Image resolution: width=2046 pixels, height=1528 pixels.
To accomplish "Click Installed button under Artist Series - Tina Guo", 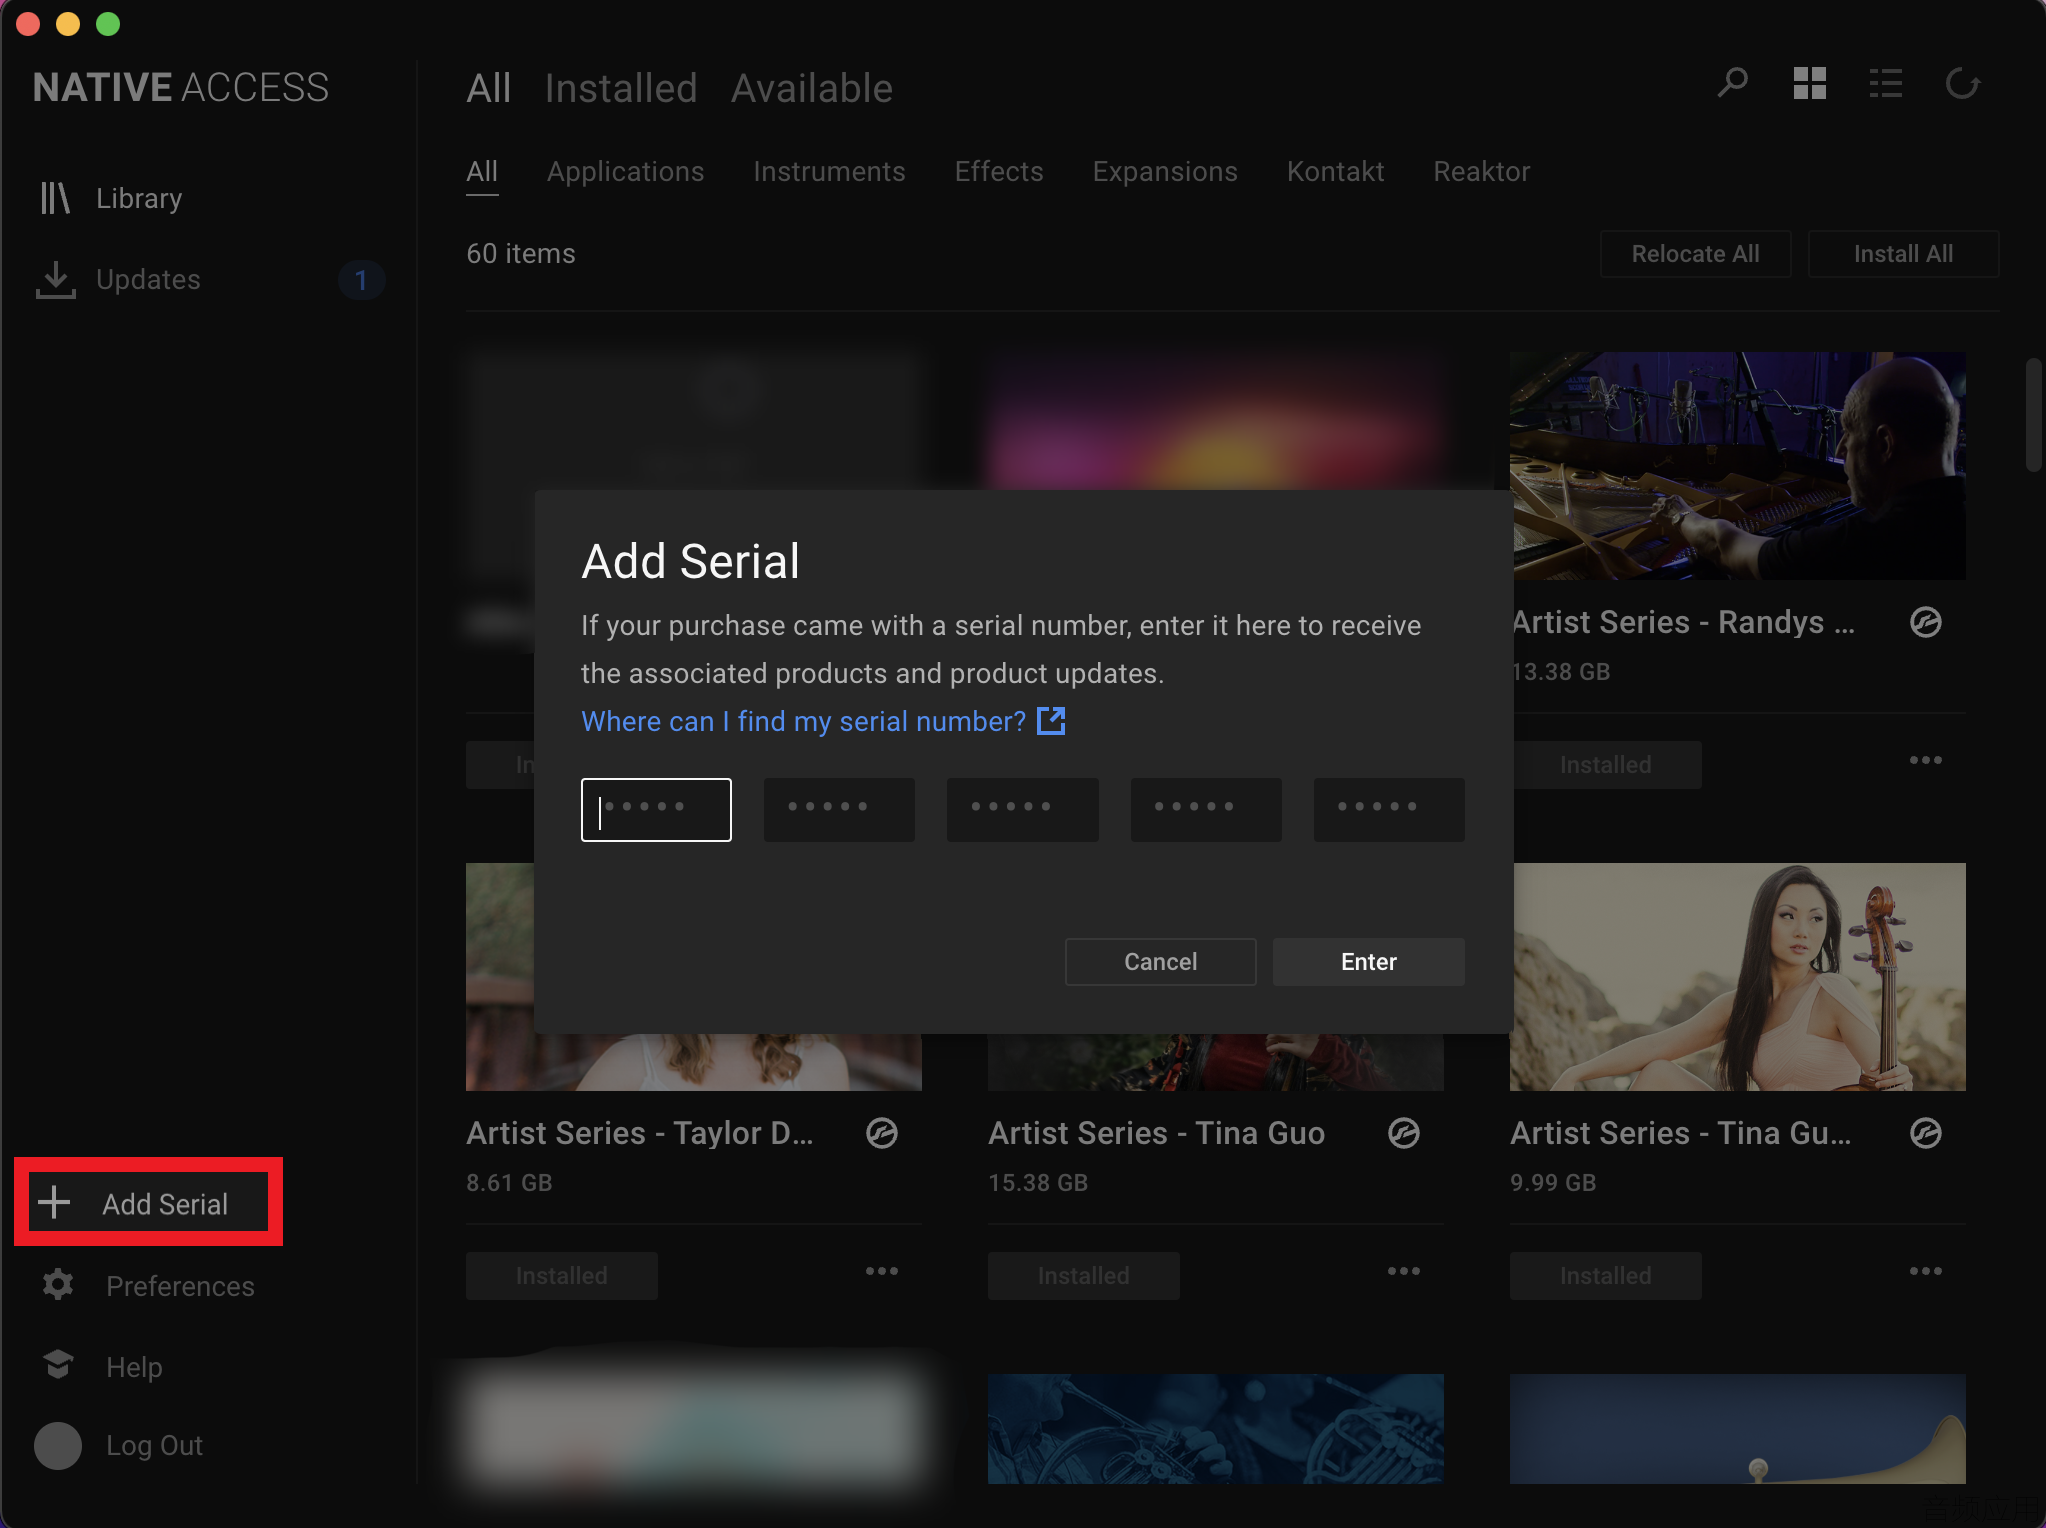I will pos(1083,1276).
